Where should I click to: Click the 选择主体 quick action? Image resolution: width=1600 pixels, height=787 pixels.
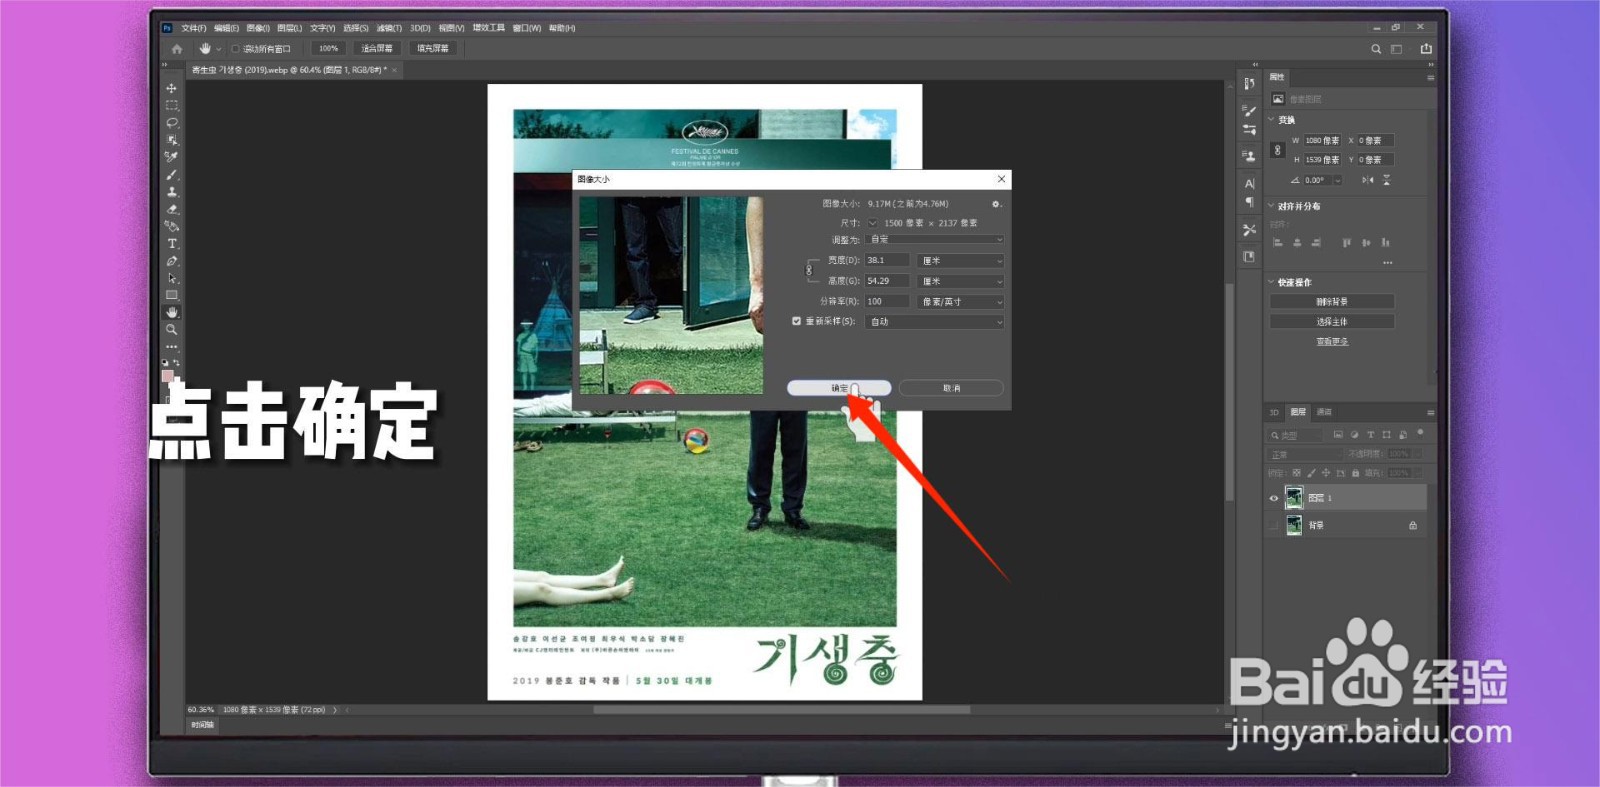[x=1332, y=321]
